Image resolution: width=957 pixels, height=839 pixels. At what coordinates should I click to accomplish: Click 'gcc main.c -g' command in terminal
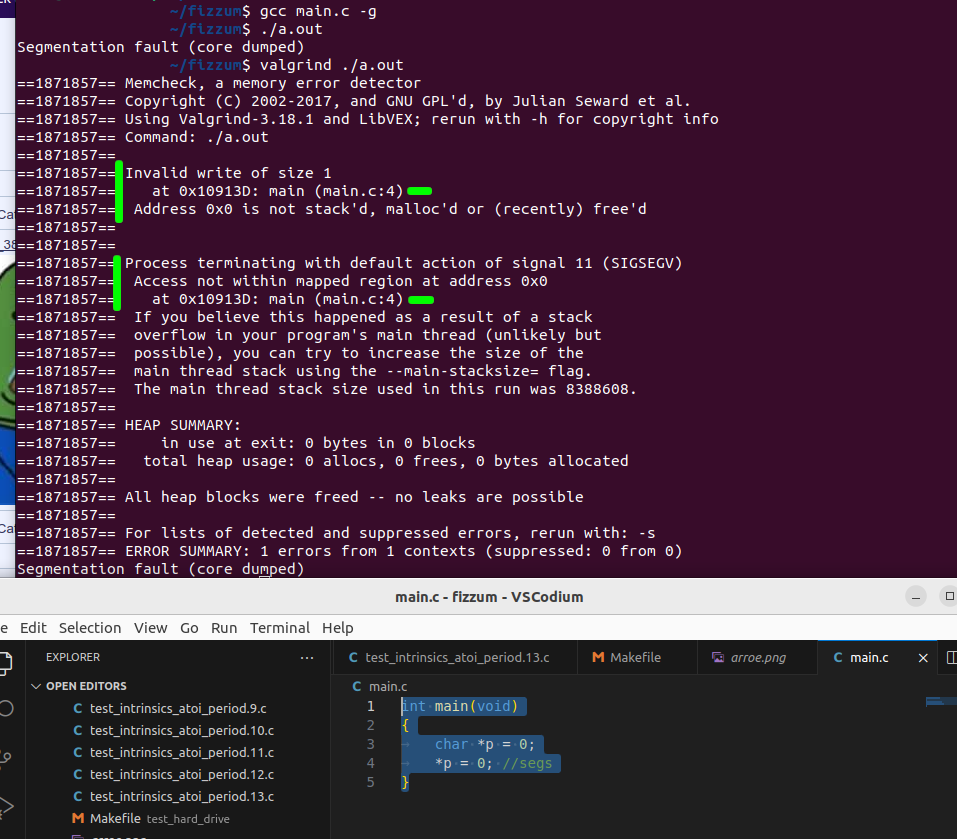pos(318,11)
